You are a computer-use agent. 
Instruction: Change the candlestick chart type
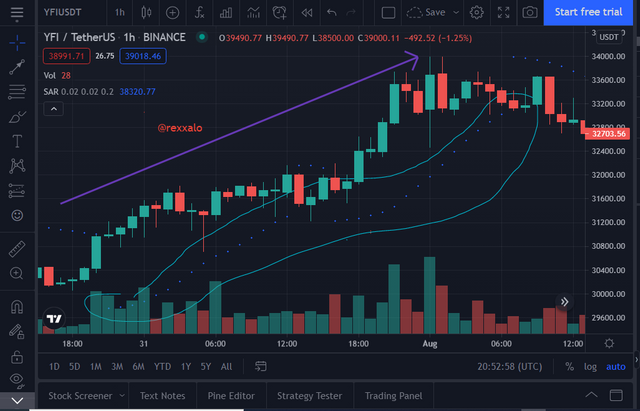point(146,13)
